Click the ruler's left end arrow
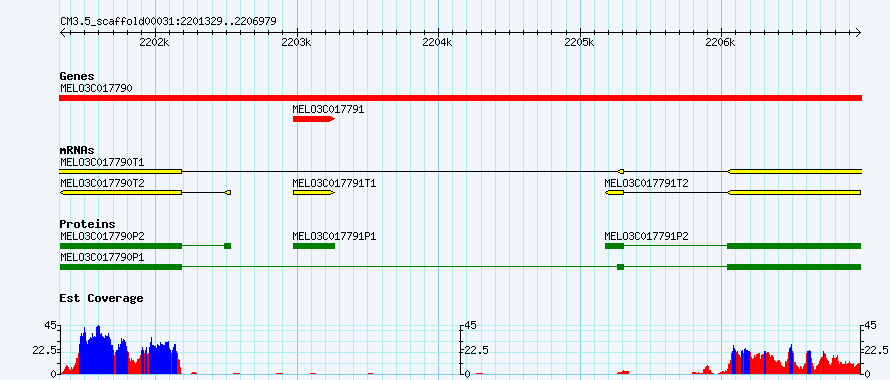Image resolution: width=890 pixels, height=380 pixels. (63, 32)
